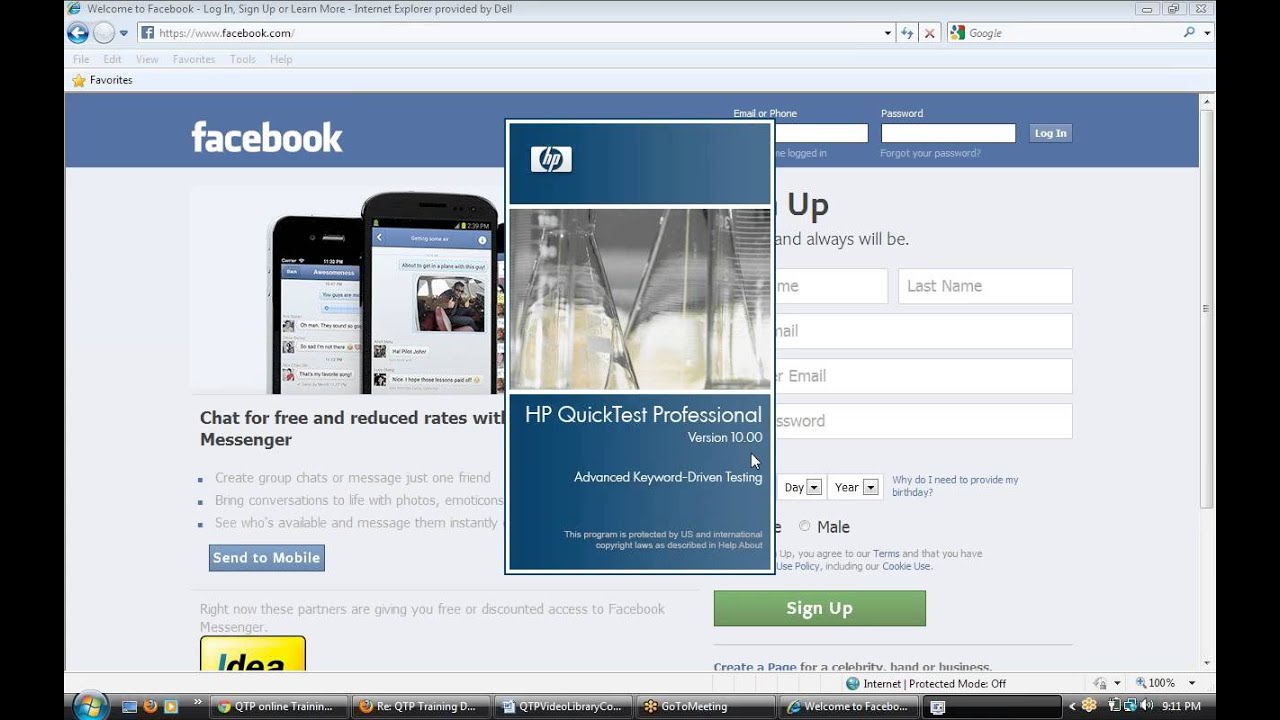Viewport: 1280px width, 720px height.
Task: Open the birthday Day dropdown
Action: [802, 487]
